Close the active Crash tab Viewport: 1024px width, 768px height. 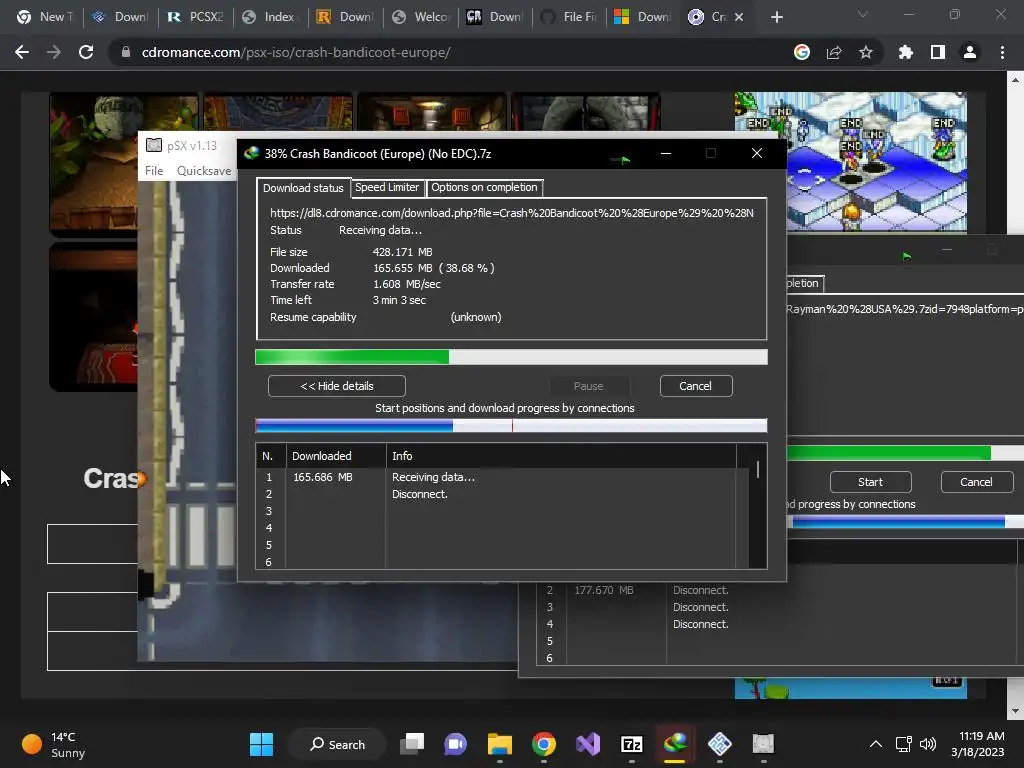pos(739,17)
